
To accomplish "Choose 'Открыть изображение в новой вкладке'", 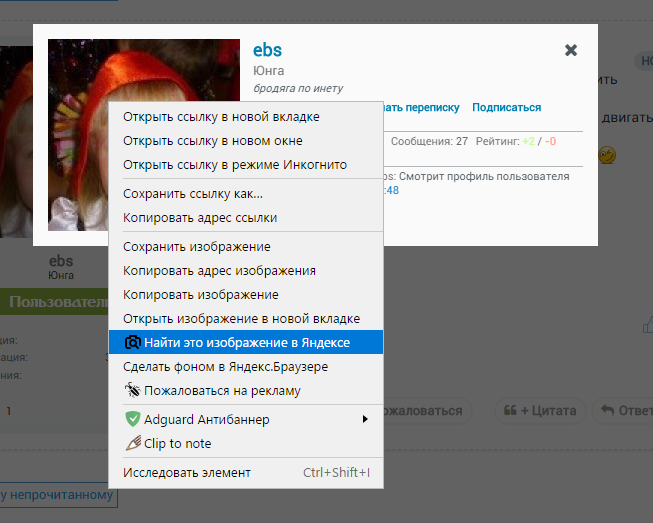I will (246, 319).
